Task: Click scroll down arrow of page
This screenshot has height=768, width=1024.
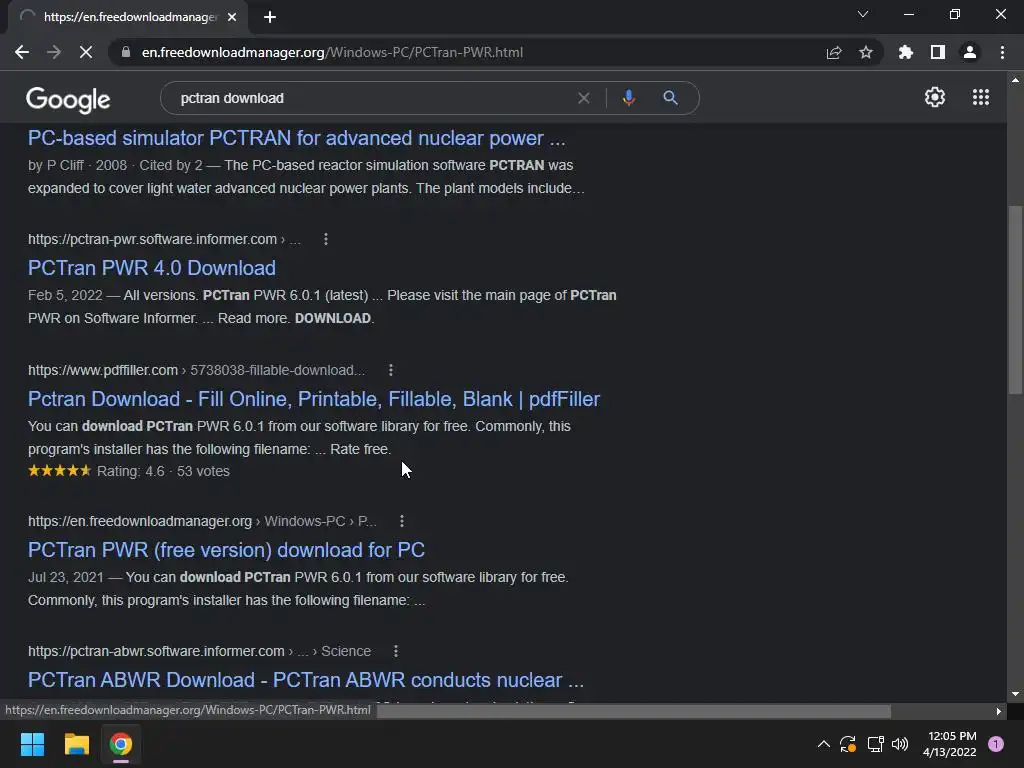Action: (1015, 694)
